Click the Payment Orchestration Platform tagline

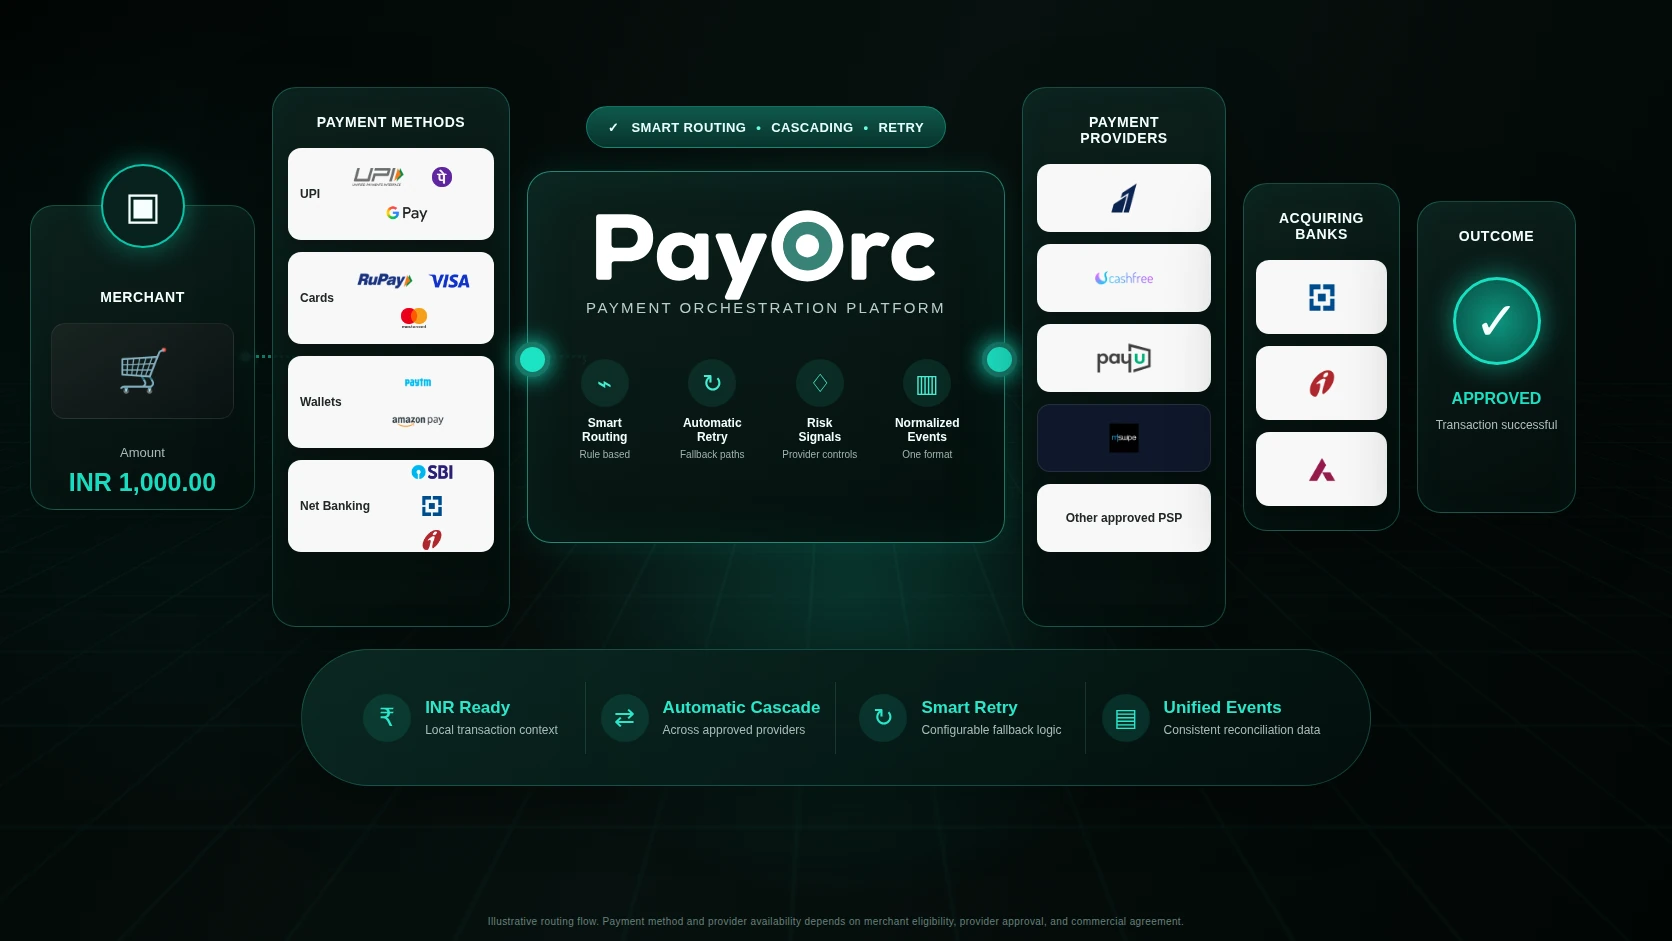(765, 308)
